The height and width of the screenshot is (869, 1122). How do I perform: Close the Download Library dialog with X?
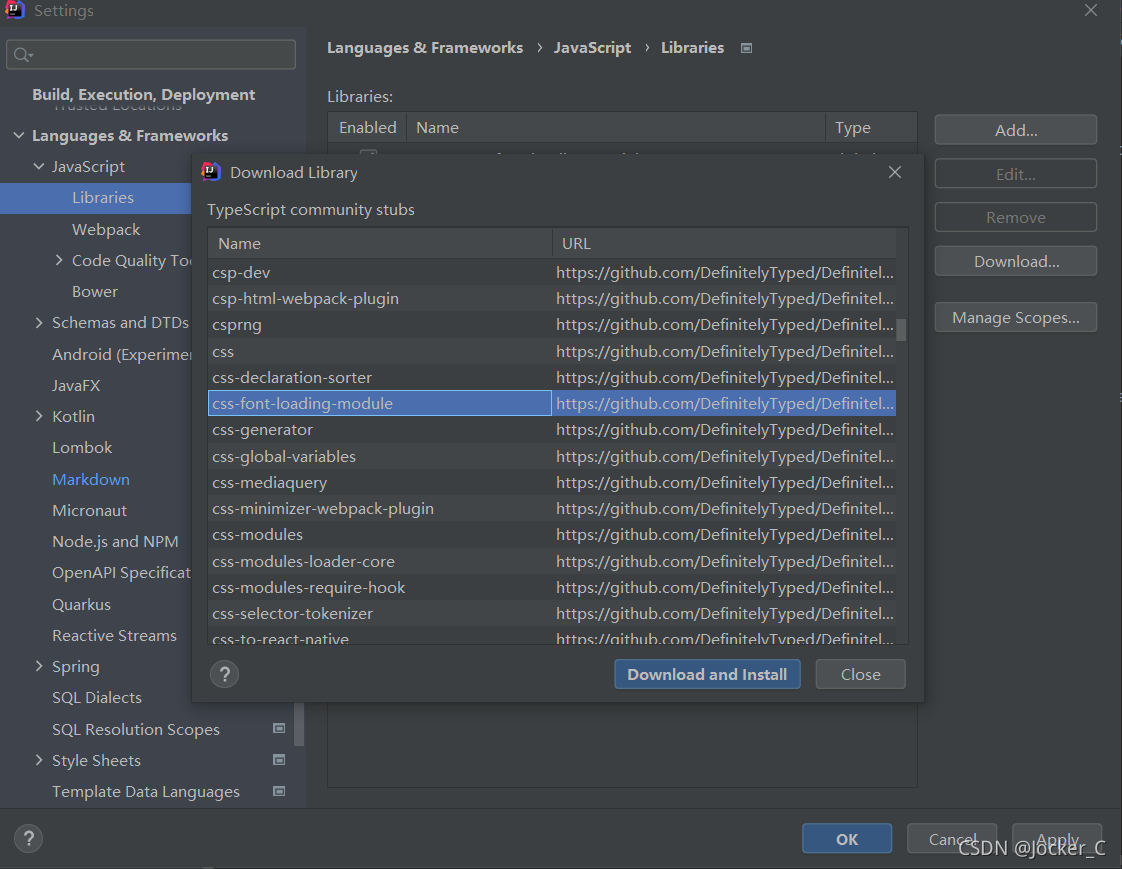(894, 173)
